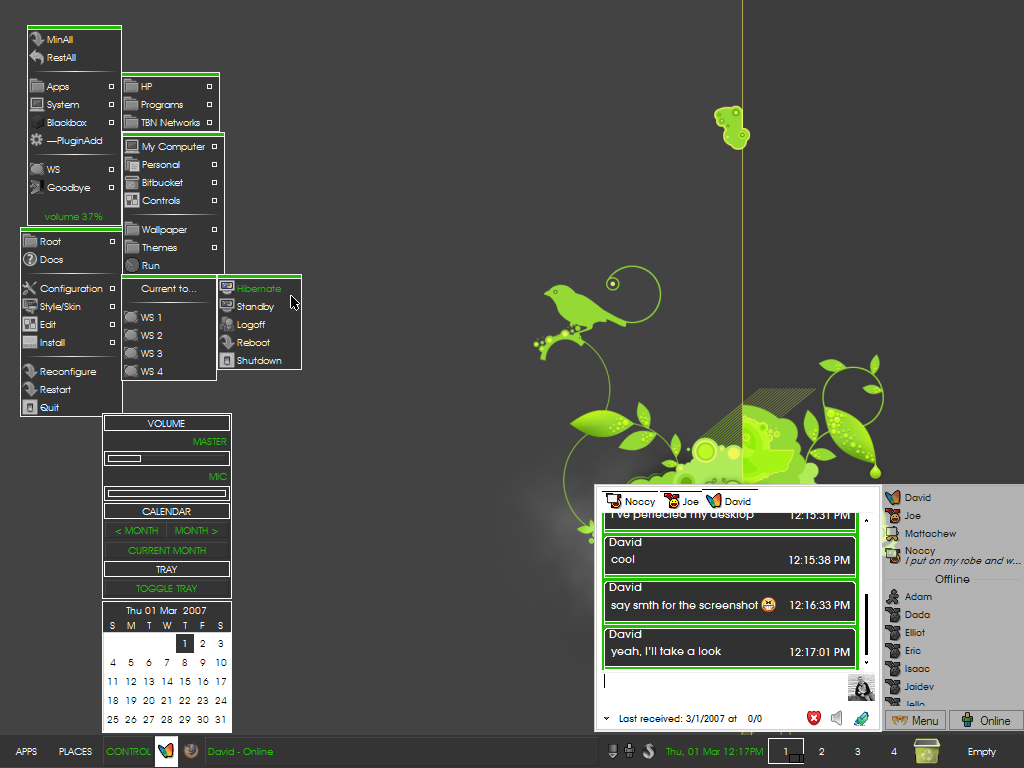Expand the Programs folder submenu
The height and width of the screenshot is (768, 1024).
[209, 104]
